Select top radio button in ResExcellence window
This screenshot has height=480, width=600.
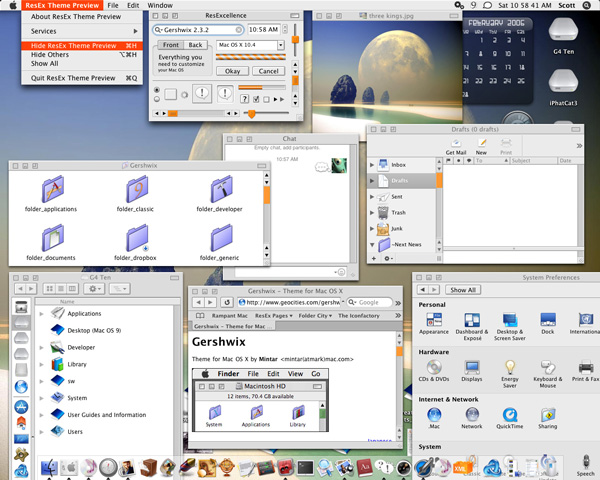(157, 90)
